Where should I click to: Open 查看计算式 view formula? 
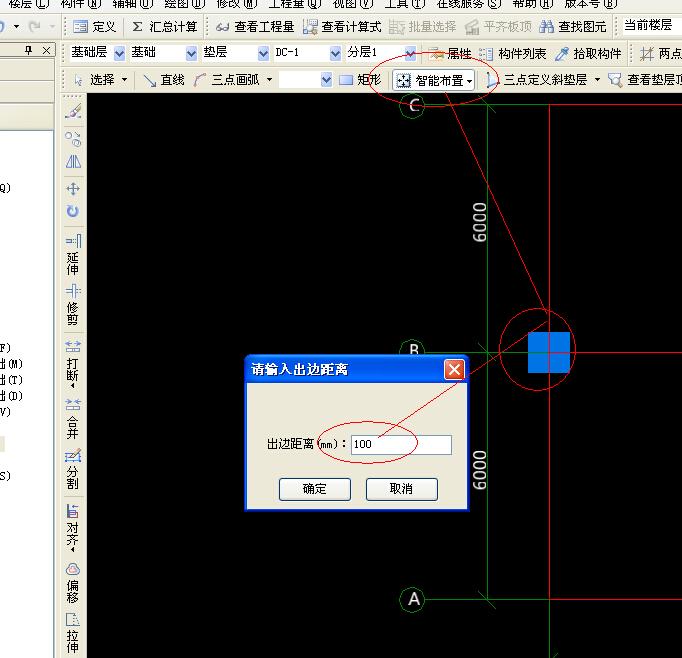(x=342, y=27)
